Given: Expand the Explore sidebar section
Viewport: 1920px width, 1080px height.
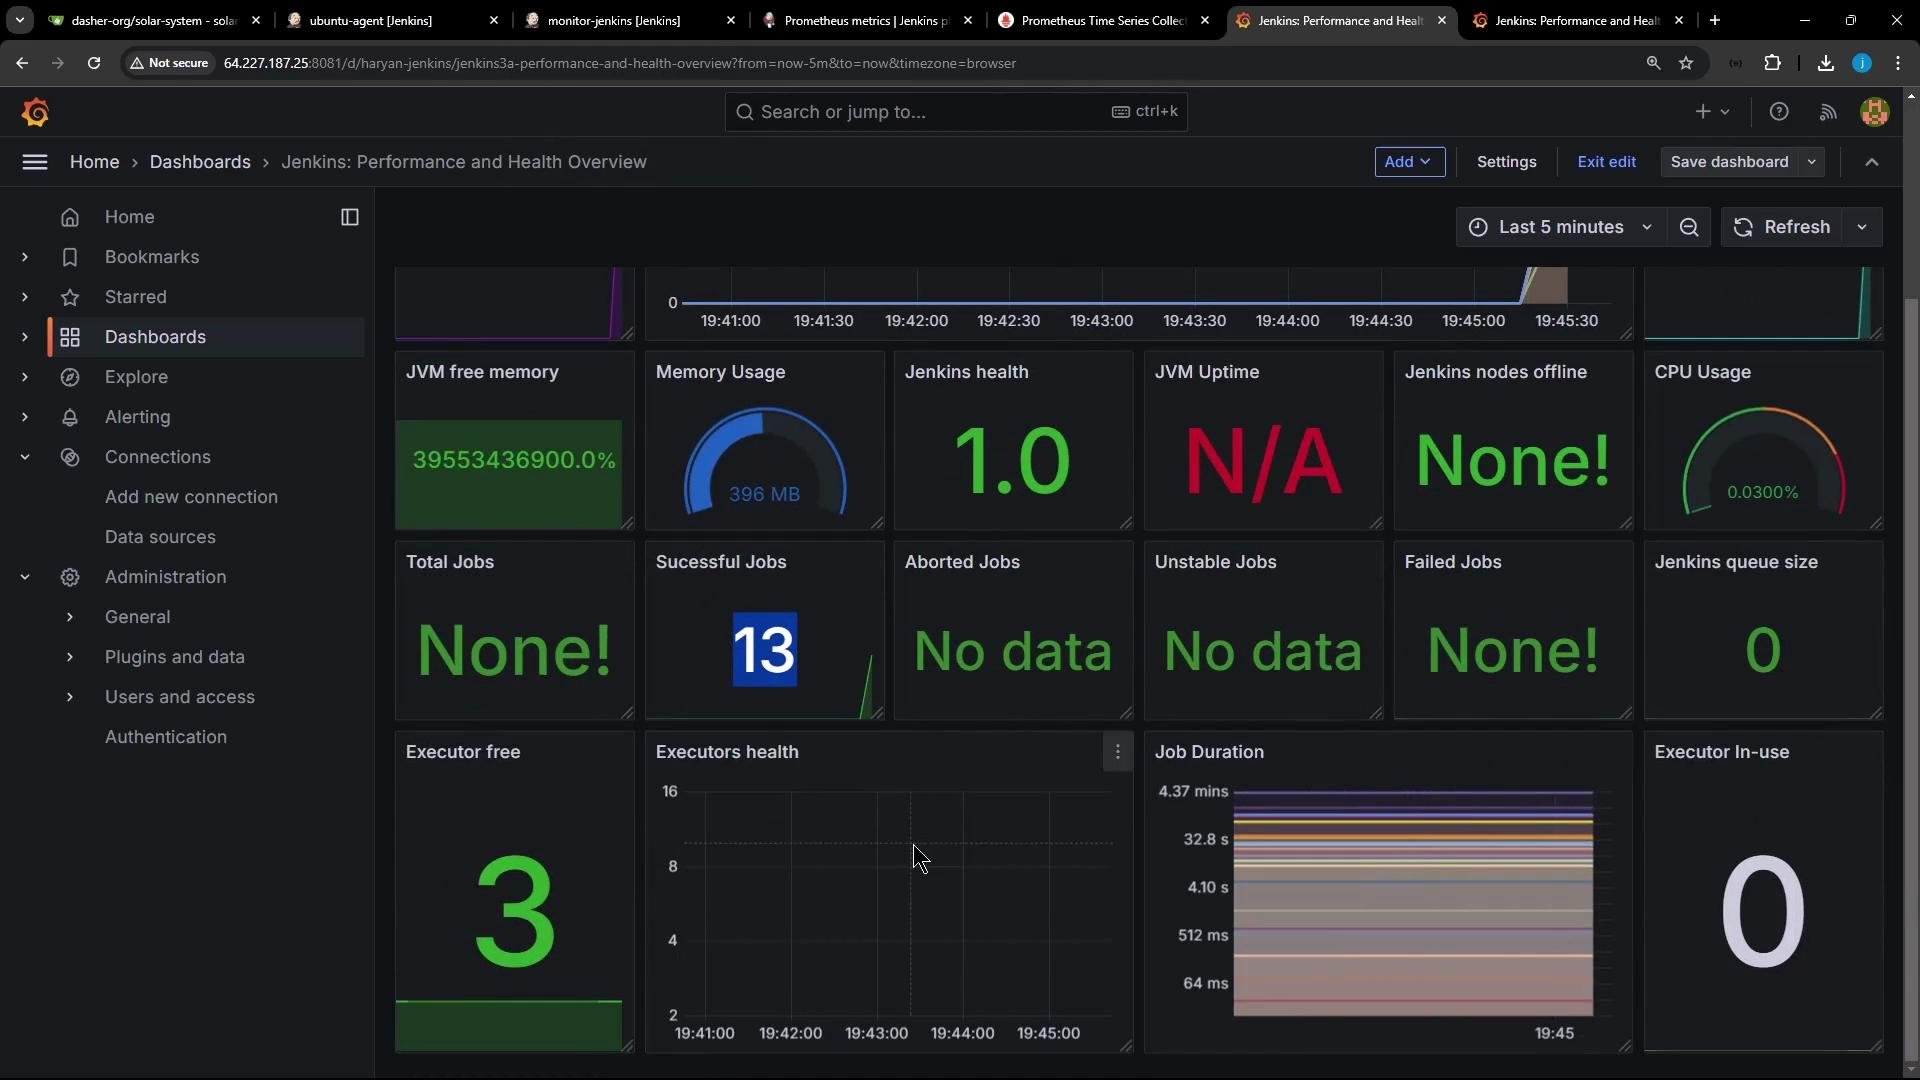Looking at the screenshot, I should pyautogui.click(x=25, y=377).
